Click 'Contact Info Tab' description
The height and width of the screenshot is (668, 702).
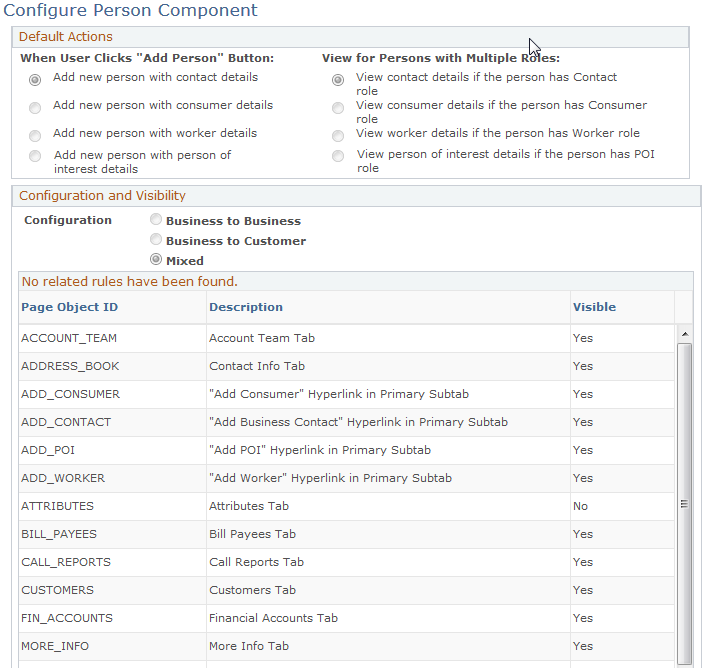[257, 366]
